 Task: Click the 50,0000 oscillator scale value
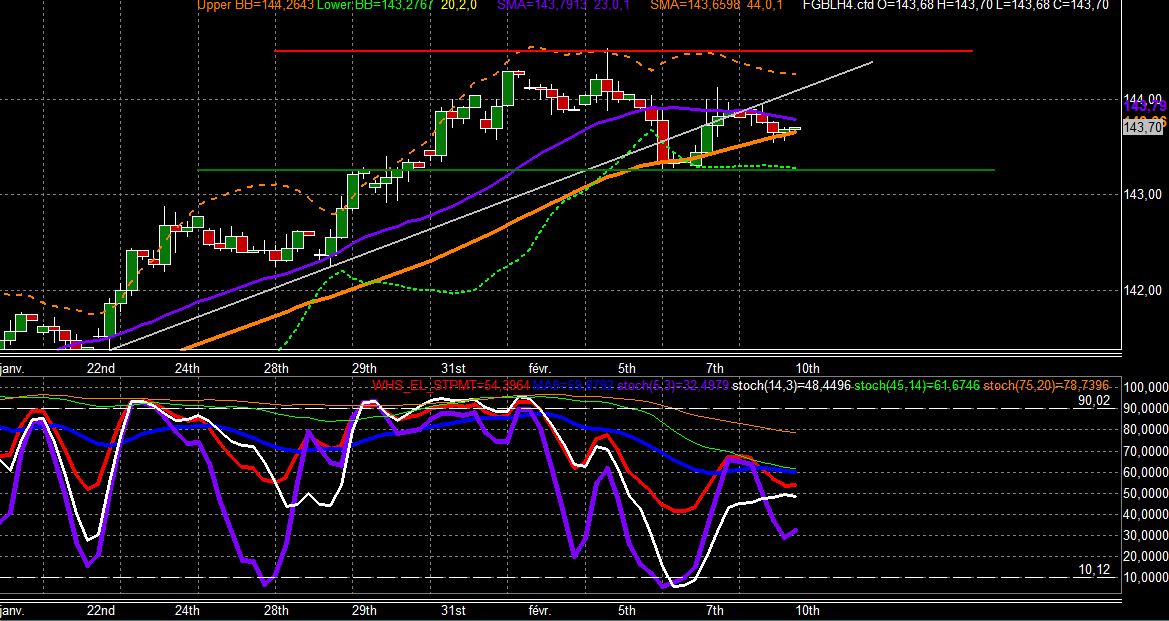(1145, 493)
